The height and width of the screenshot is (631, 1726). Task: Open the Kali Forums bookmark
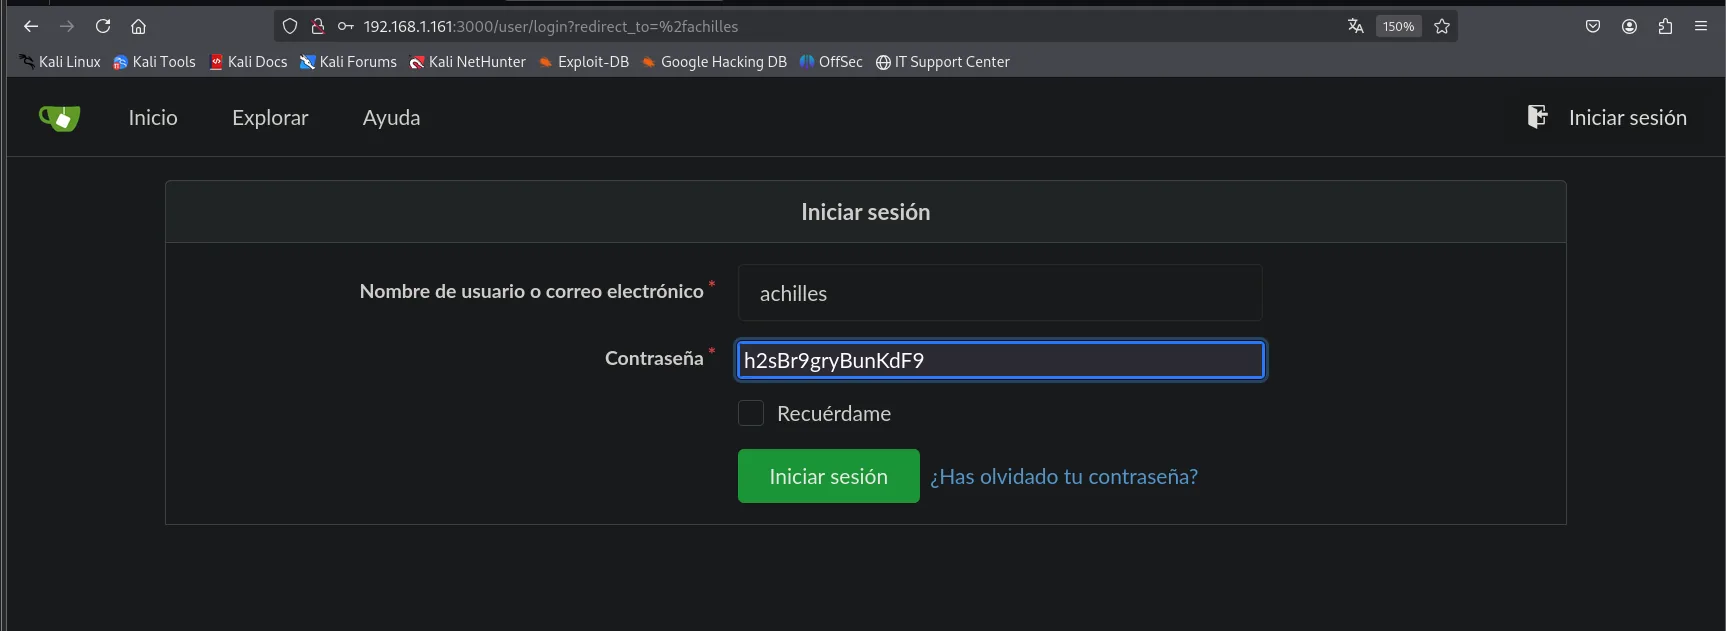coord(348,62)
